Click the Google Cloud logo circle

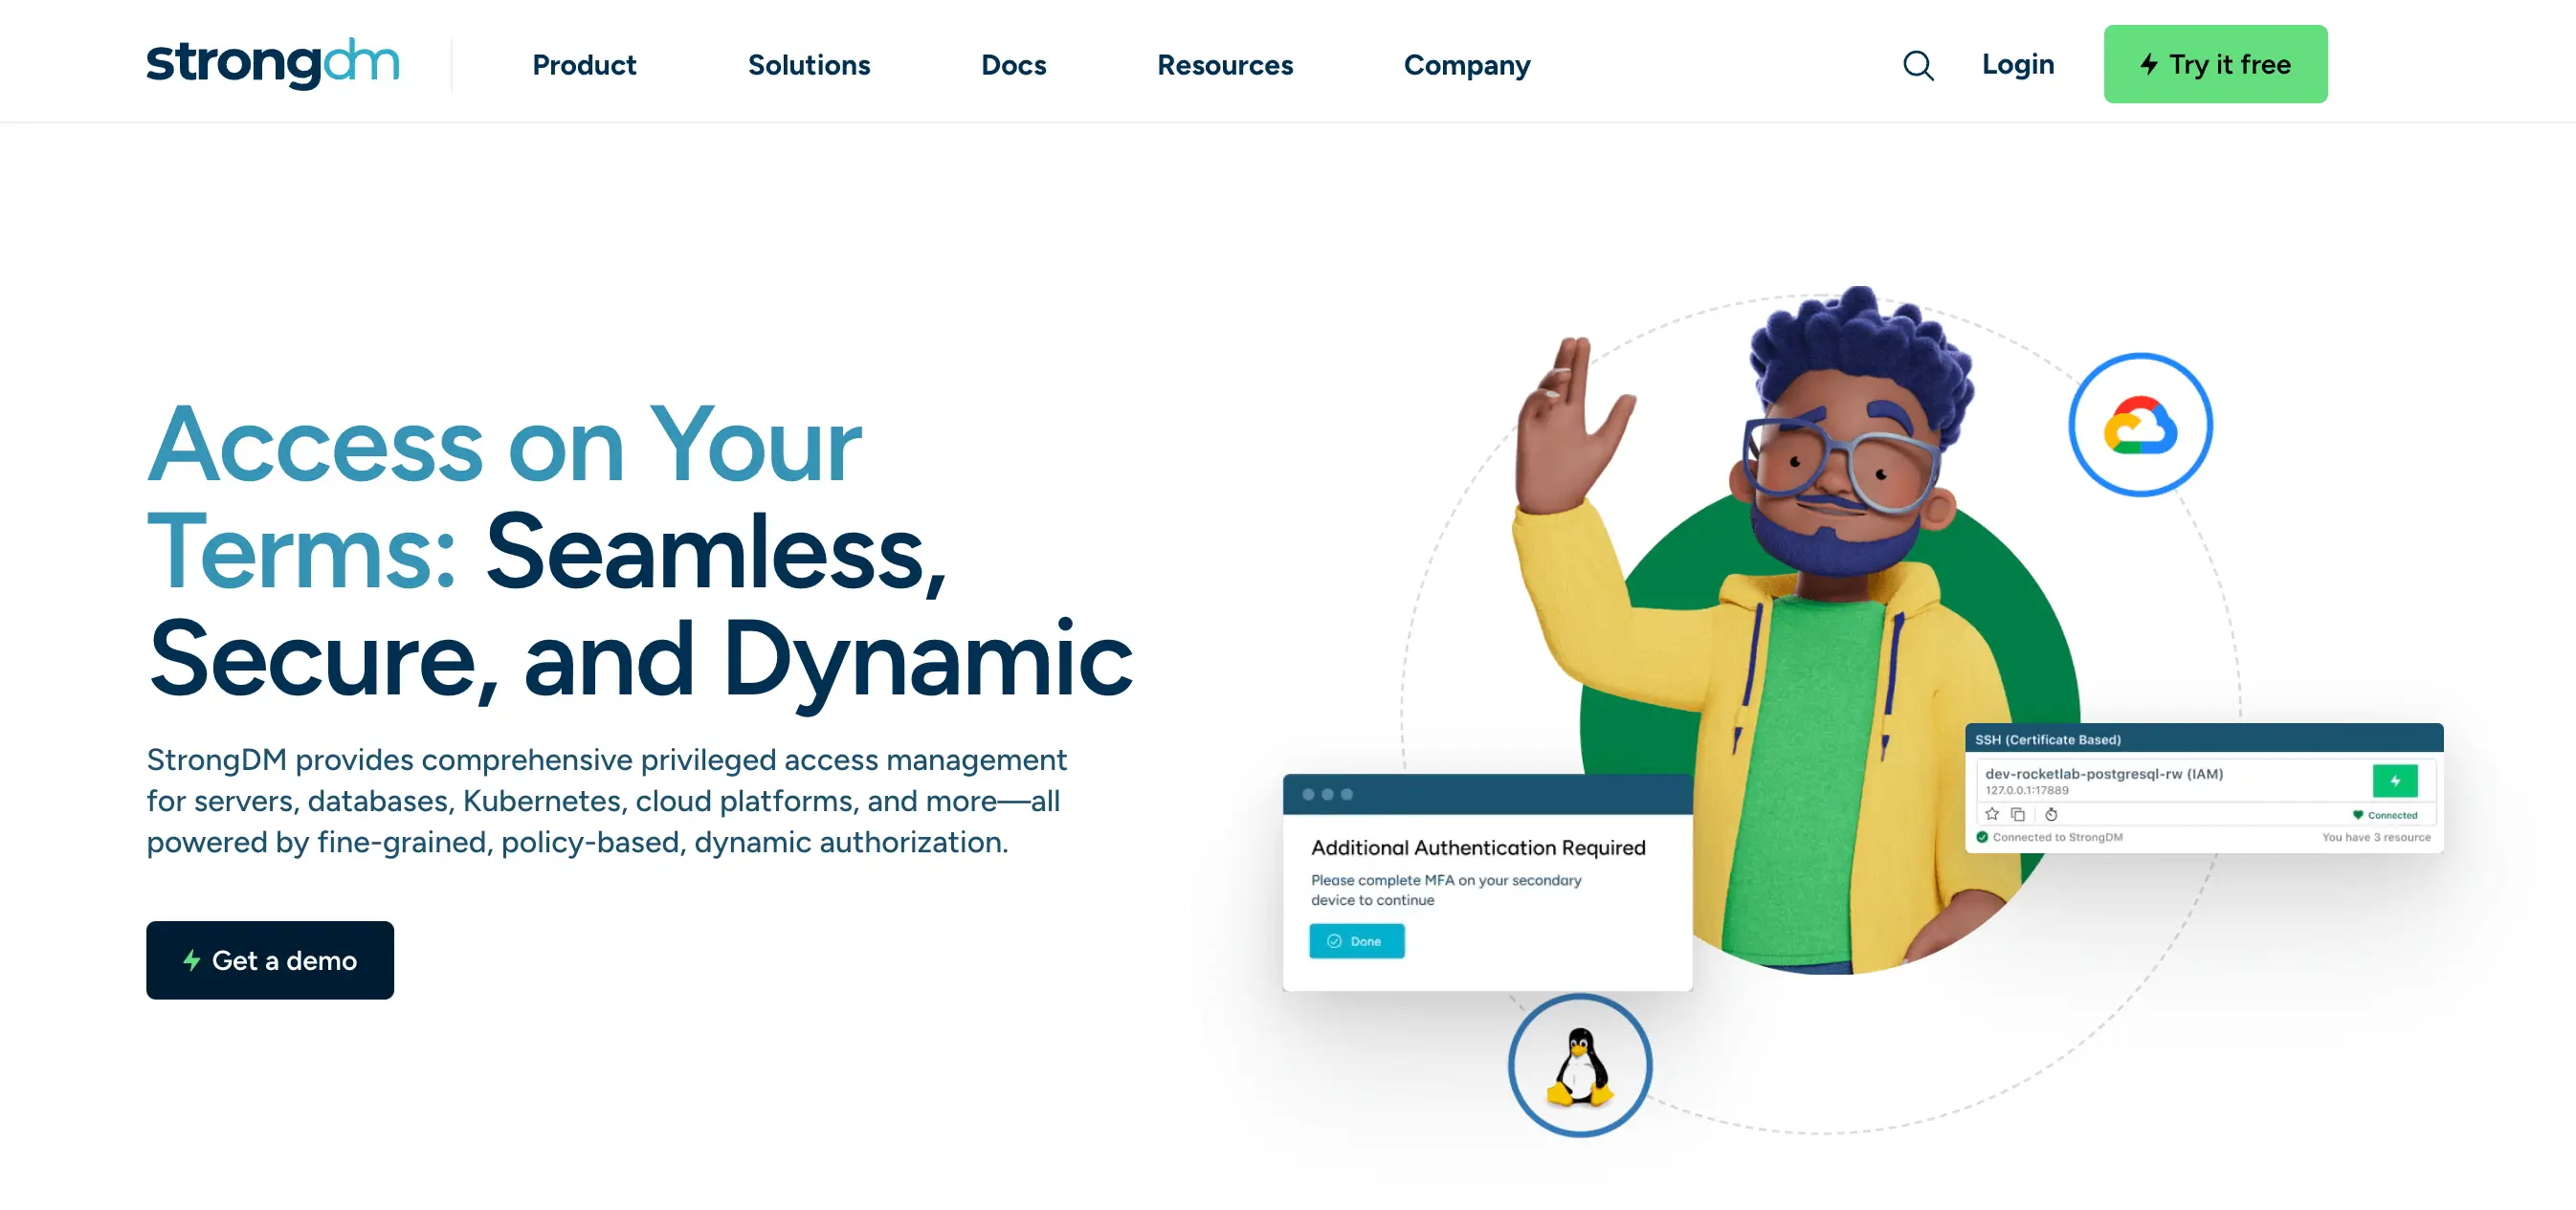pyautogui.click(x=2140, y=425)
